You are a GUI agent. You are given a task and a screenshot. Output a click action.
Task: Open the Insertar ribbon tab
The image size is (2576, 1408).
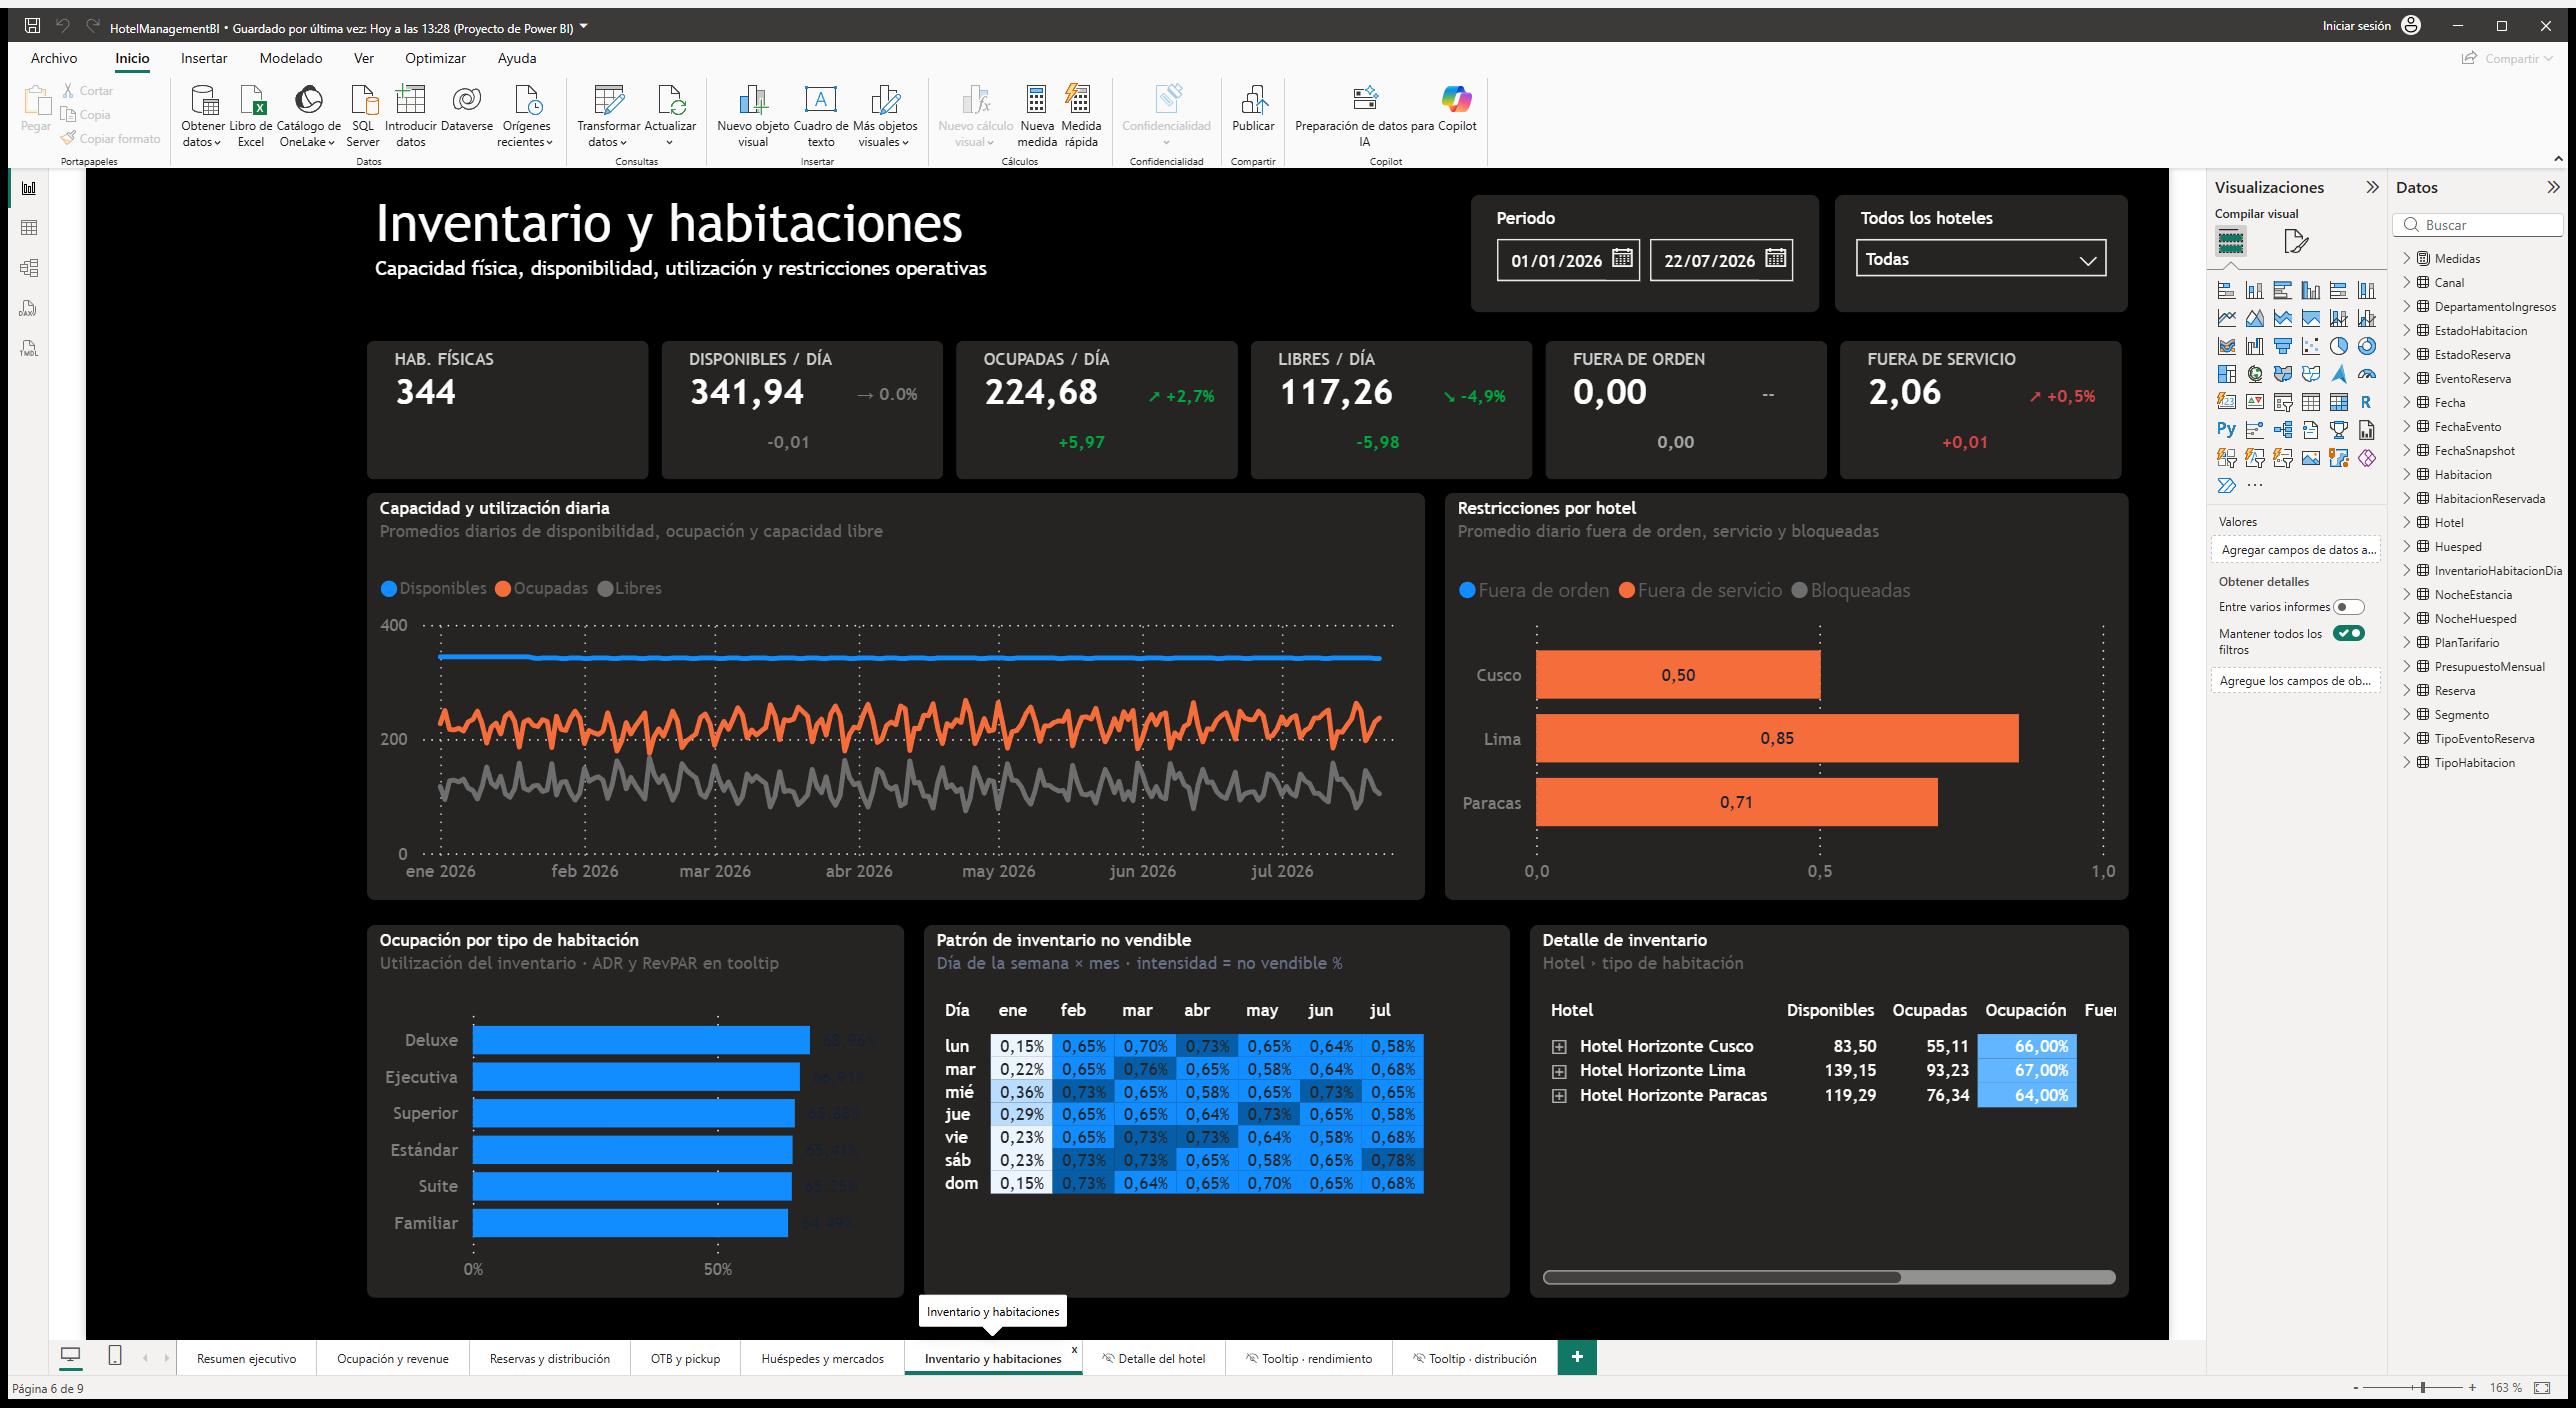click(x=204, y=58)
